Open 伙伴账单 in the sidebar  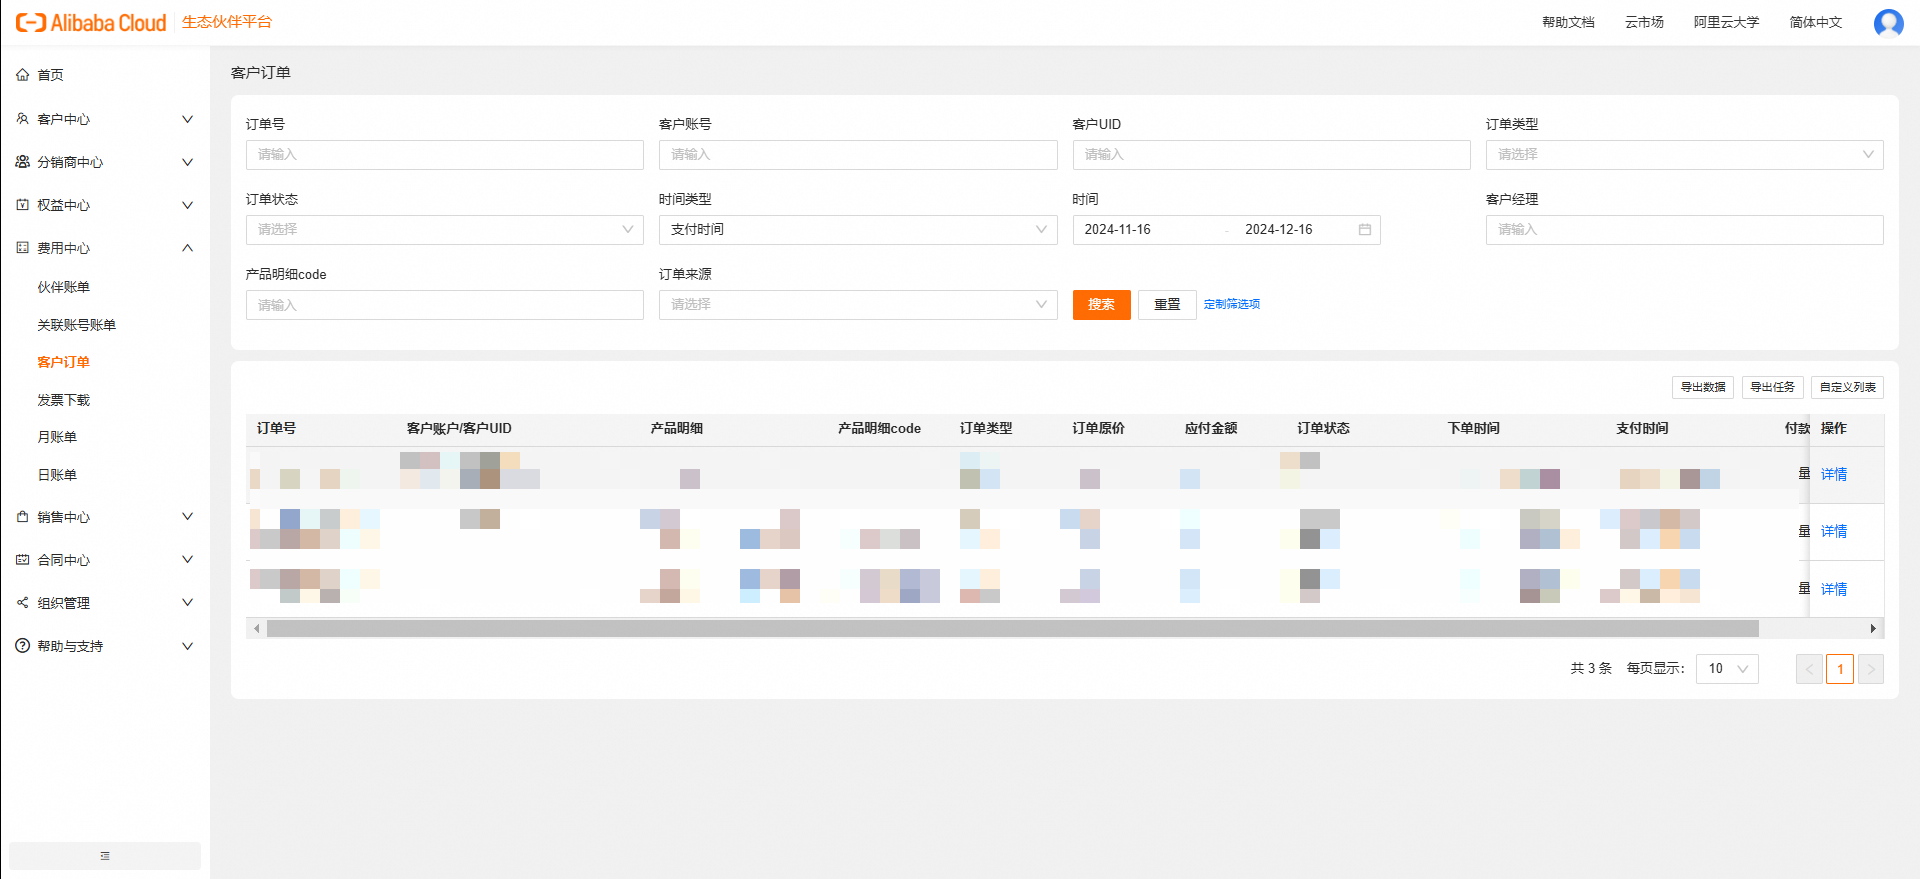63,287
